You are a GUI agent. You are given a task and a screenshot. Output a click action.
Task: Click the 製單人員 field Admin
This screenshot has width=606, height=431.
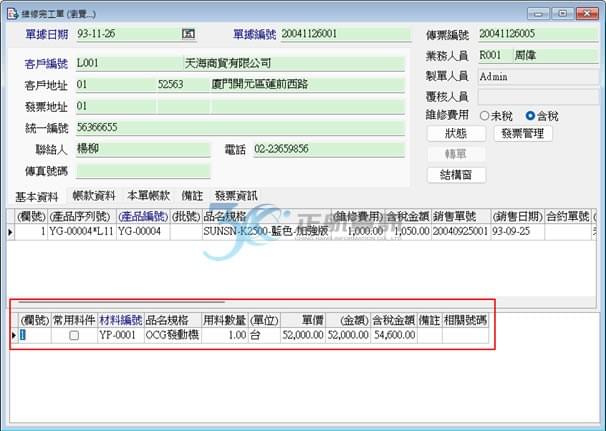point(538,77)
